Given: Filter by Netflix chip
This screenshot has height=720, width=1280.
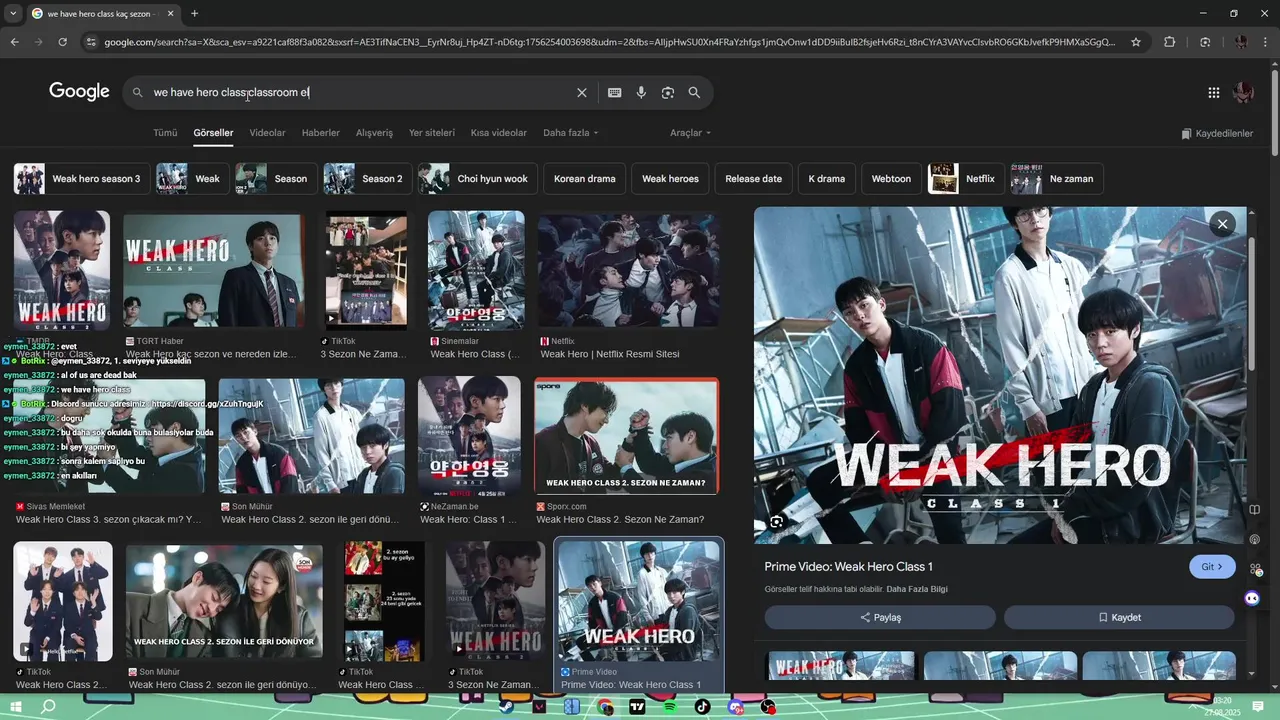Looking at the screenshot, I should coord(966,179).
